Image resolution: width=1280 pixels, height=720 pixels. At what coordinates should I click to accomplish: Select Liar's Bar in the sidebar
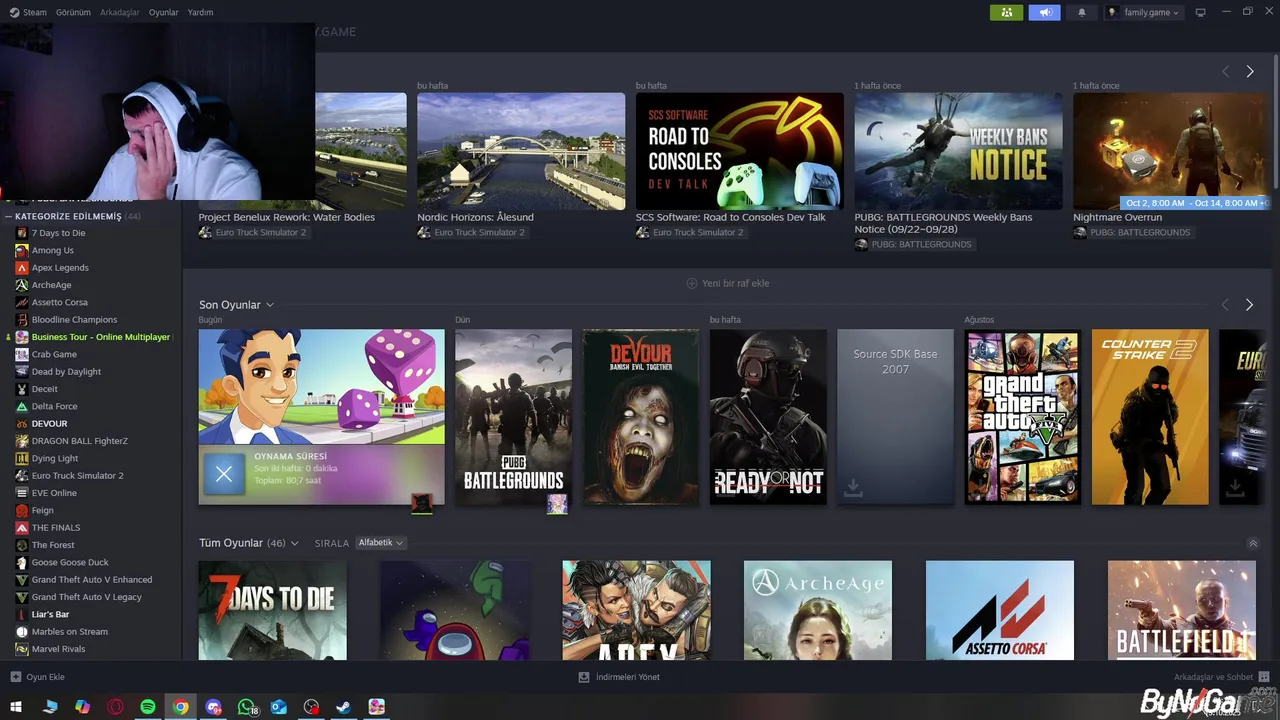click(x=50, y=614)
